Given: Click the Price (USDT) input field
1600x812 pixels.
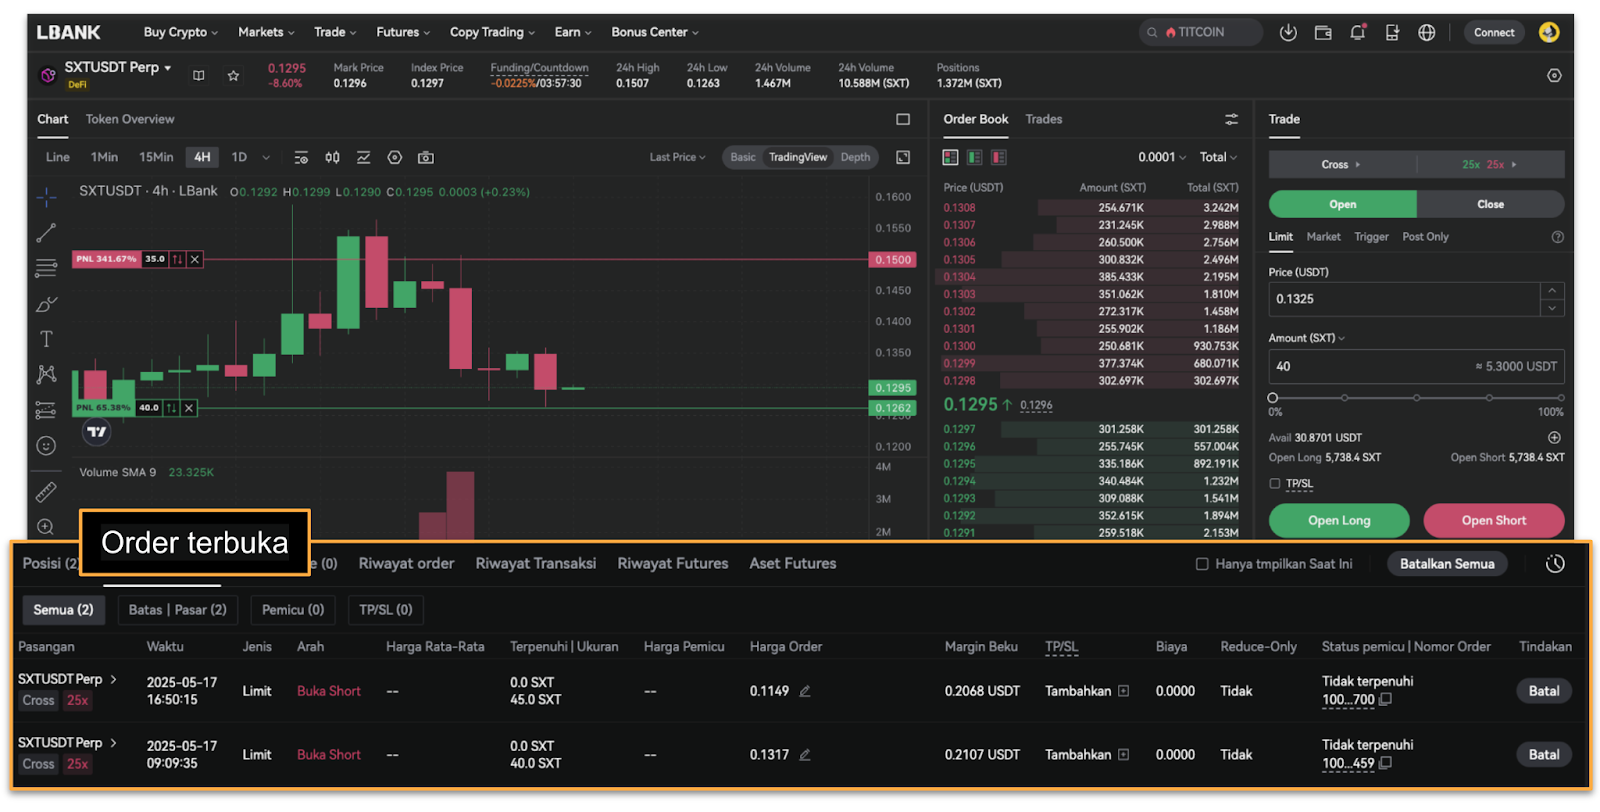Looking at the screenshot, I should 1404,299.
